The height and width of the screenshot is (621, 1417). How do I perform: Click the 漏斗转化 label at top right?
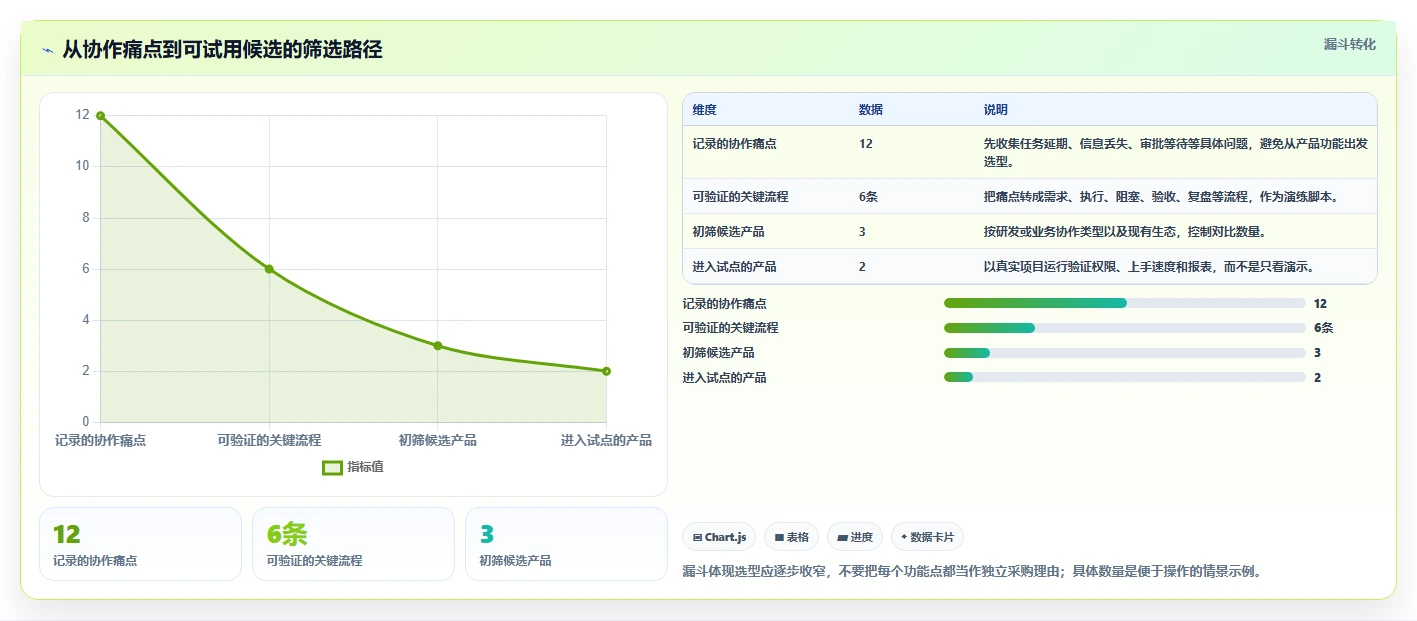(1349, 45)
